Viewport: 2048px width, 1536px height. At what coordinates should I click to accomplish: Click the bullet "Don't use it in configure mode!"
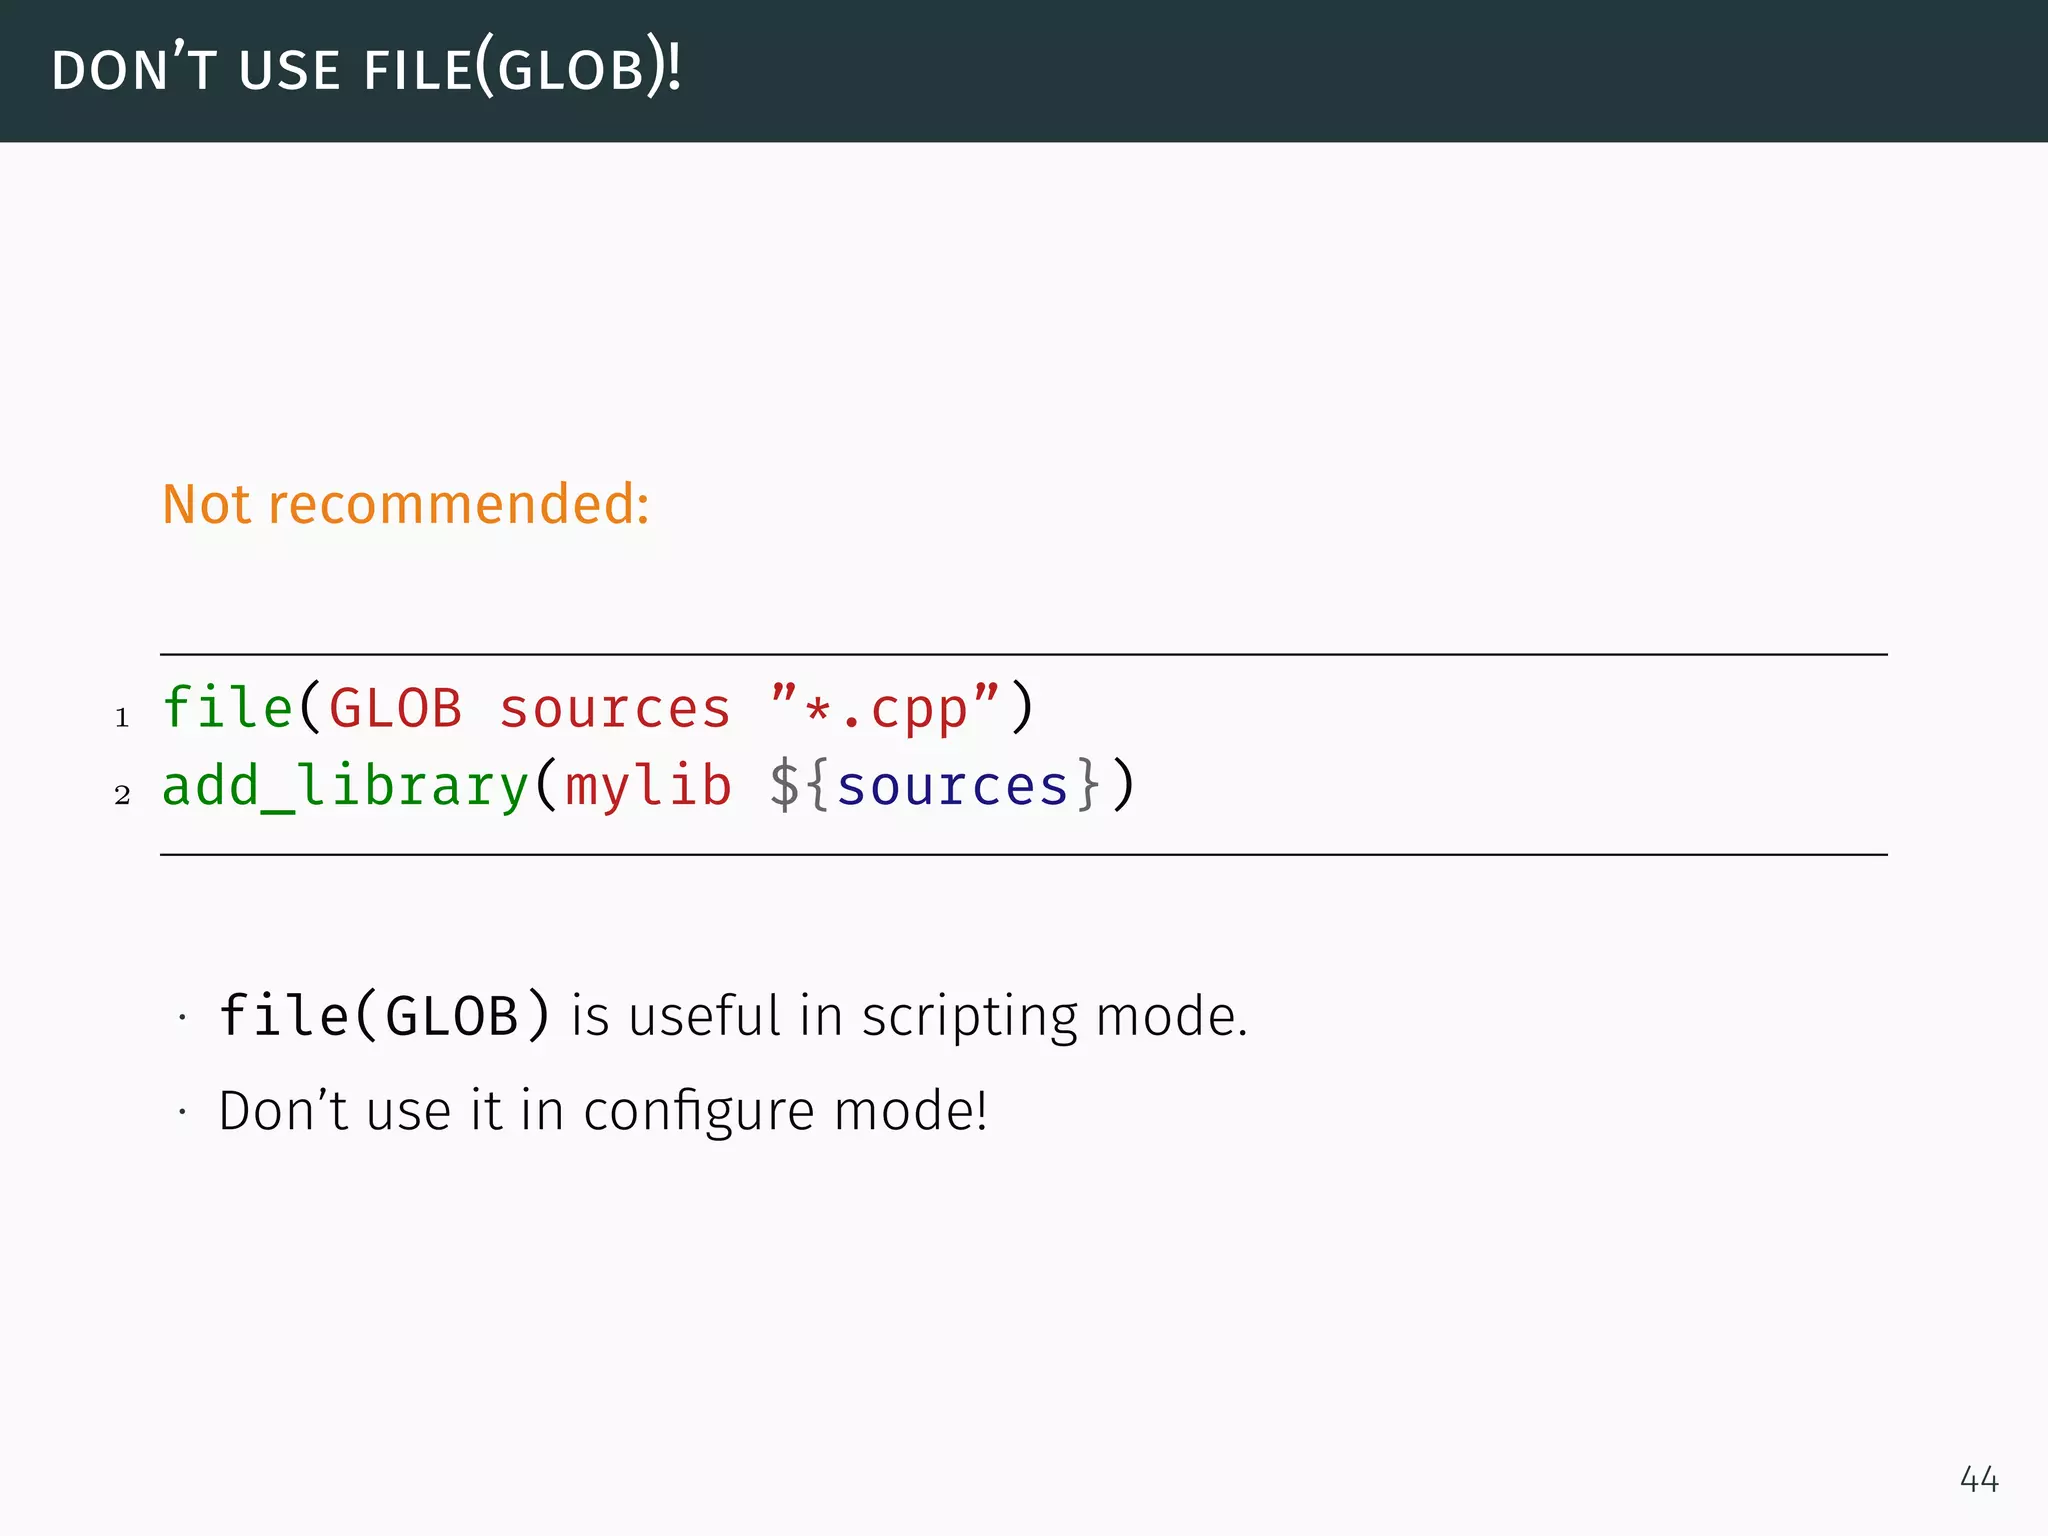click(x=603, y=1111)
